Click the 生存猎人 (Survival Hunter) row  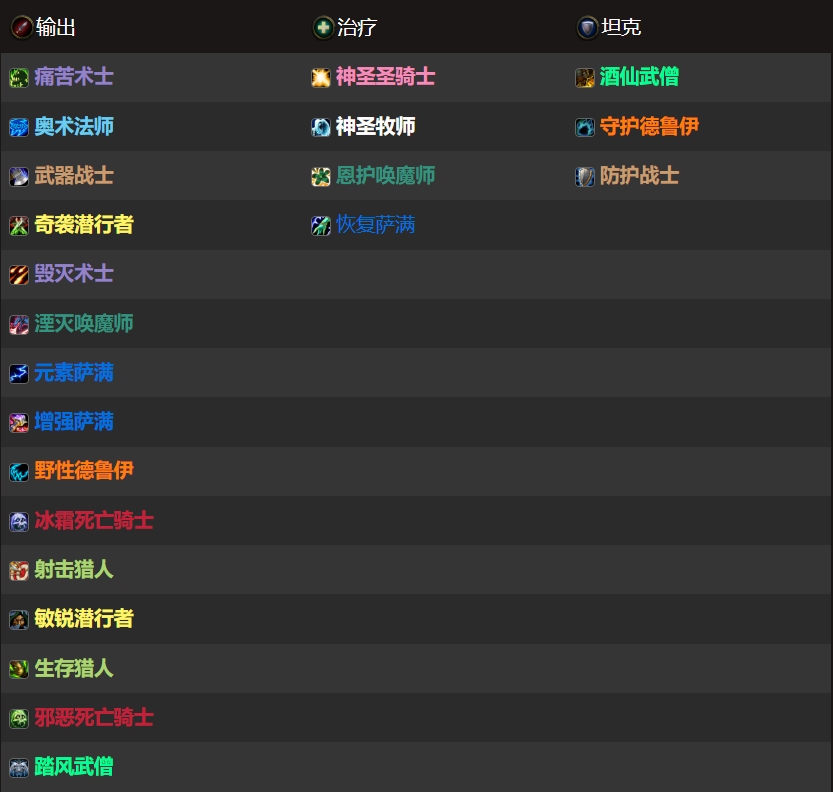coord(63,668)
